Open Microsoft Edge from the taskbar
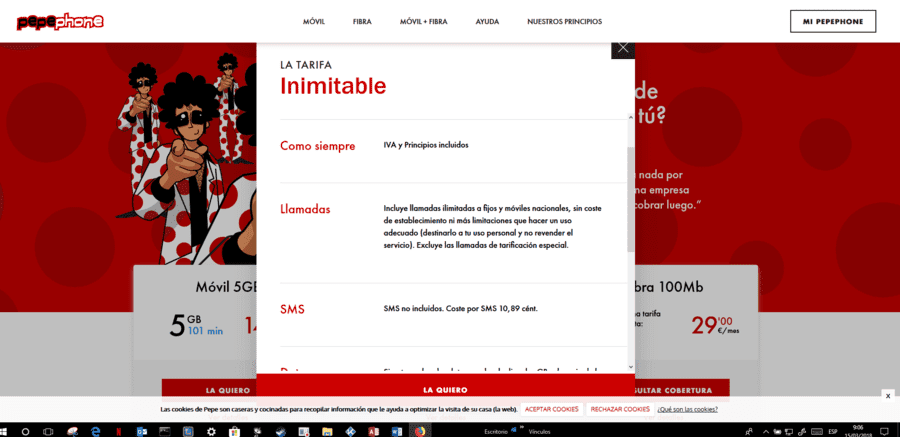Viewport: 900px width, 437px height. (95, 431)
